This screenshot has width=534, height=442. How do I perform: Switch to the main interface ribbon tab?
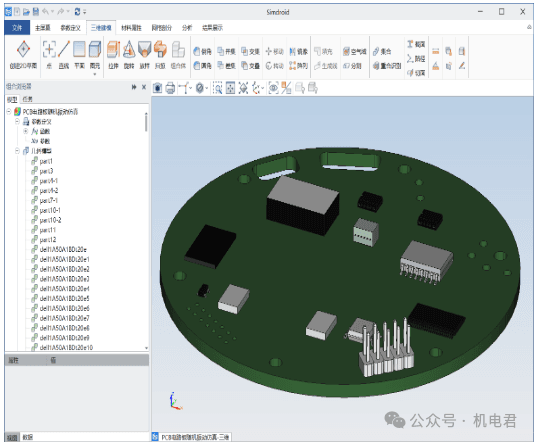pyautogui.click(x=43, y=28)
